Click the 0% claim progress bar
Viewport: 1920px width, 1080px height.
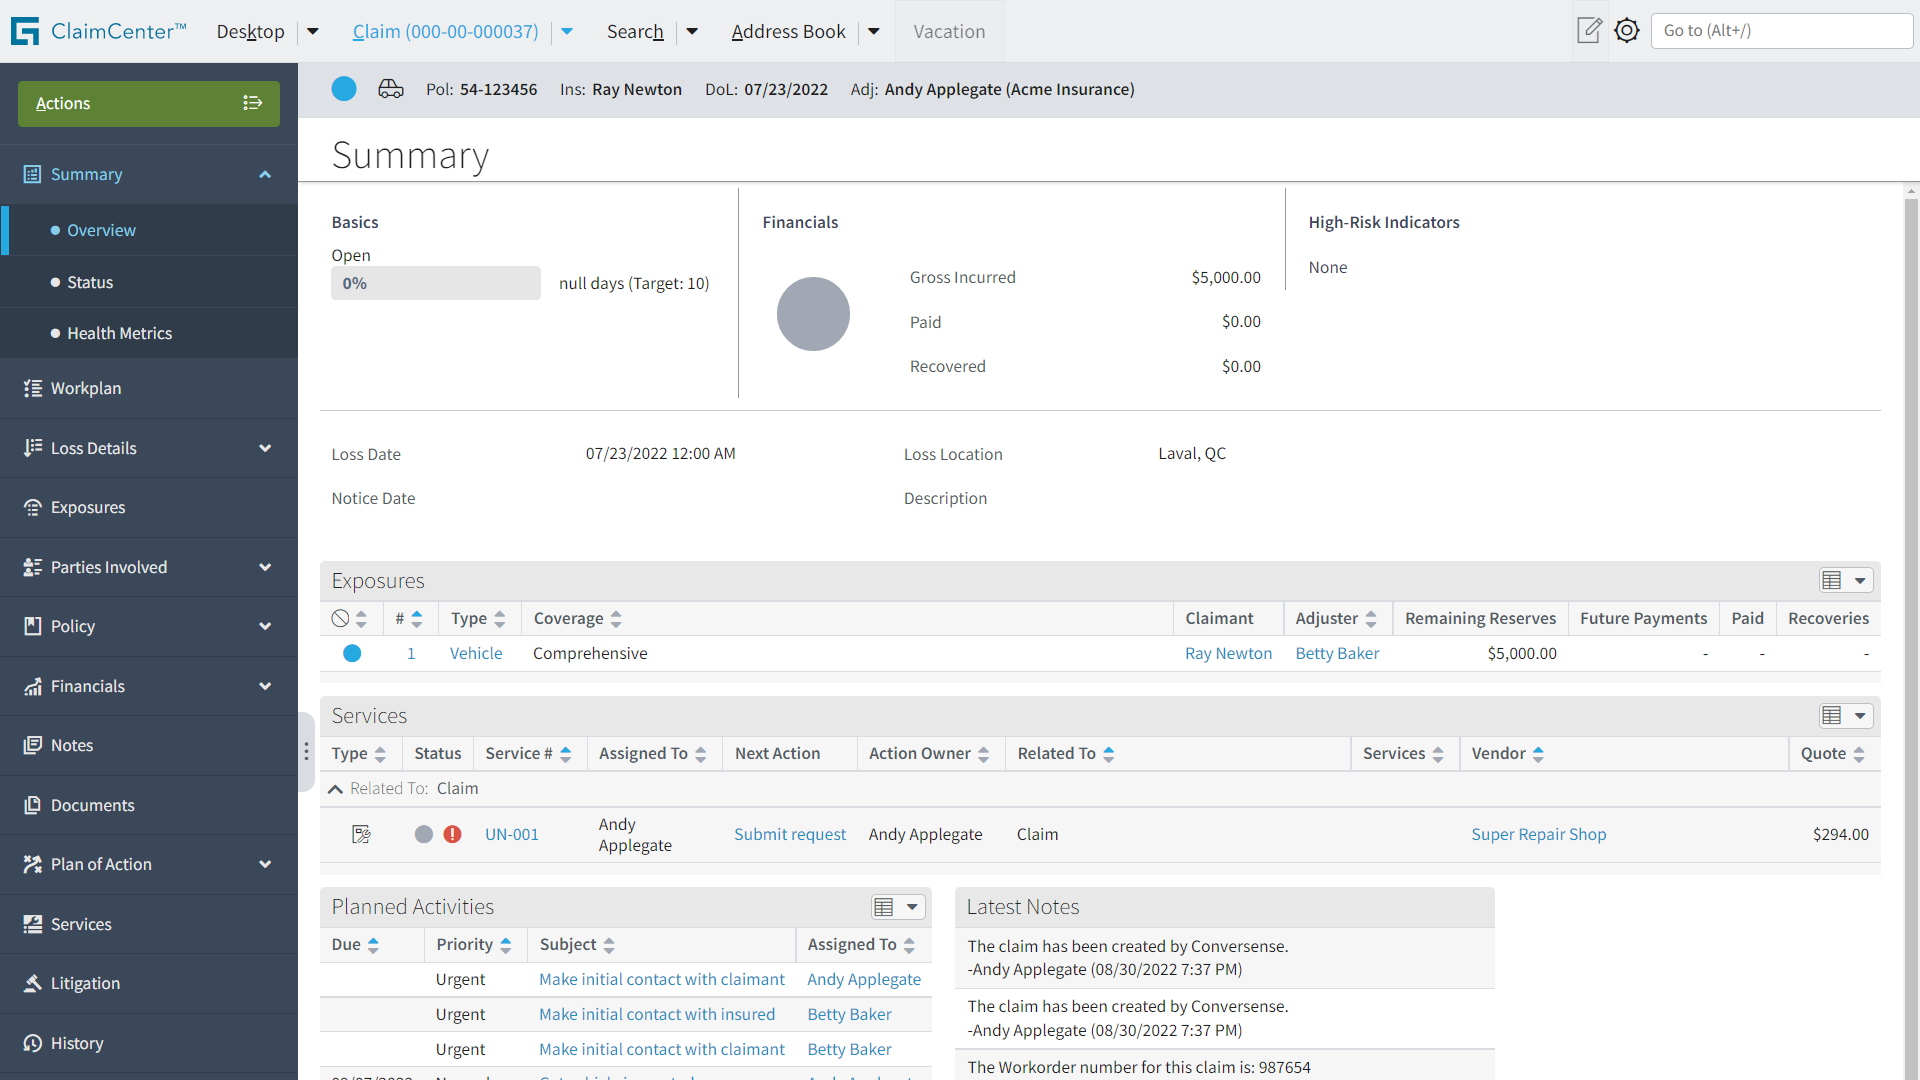[x=436, y=283]
